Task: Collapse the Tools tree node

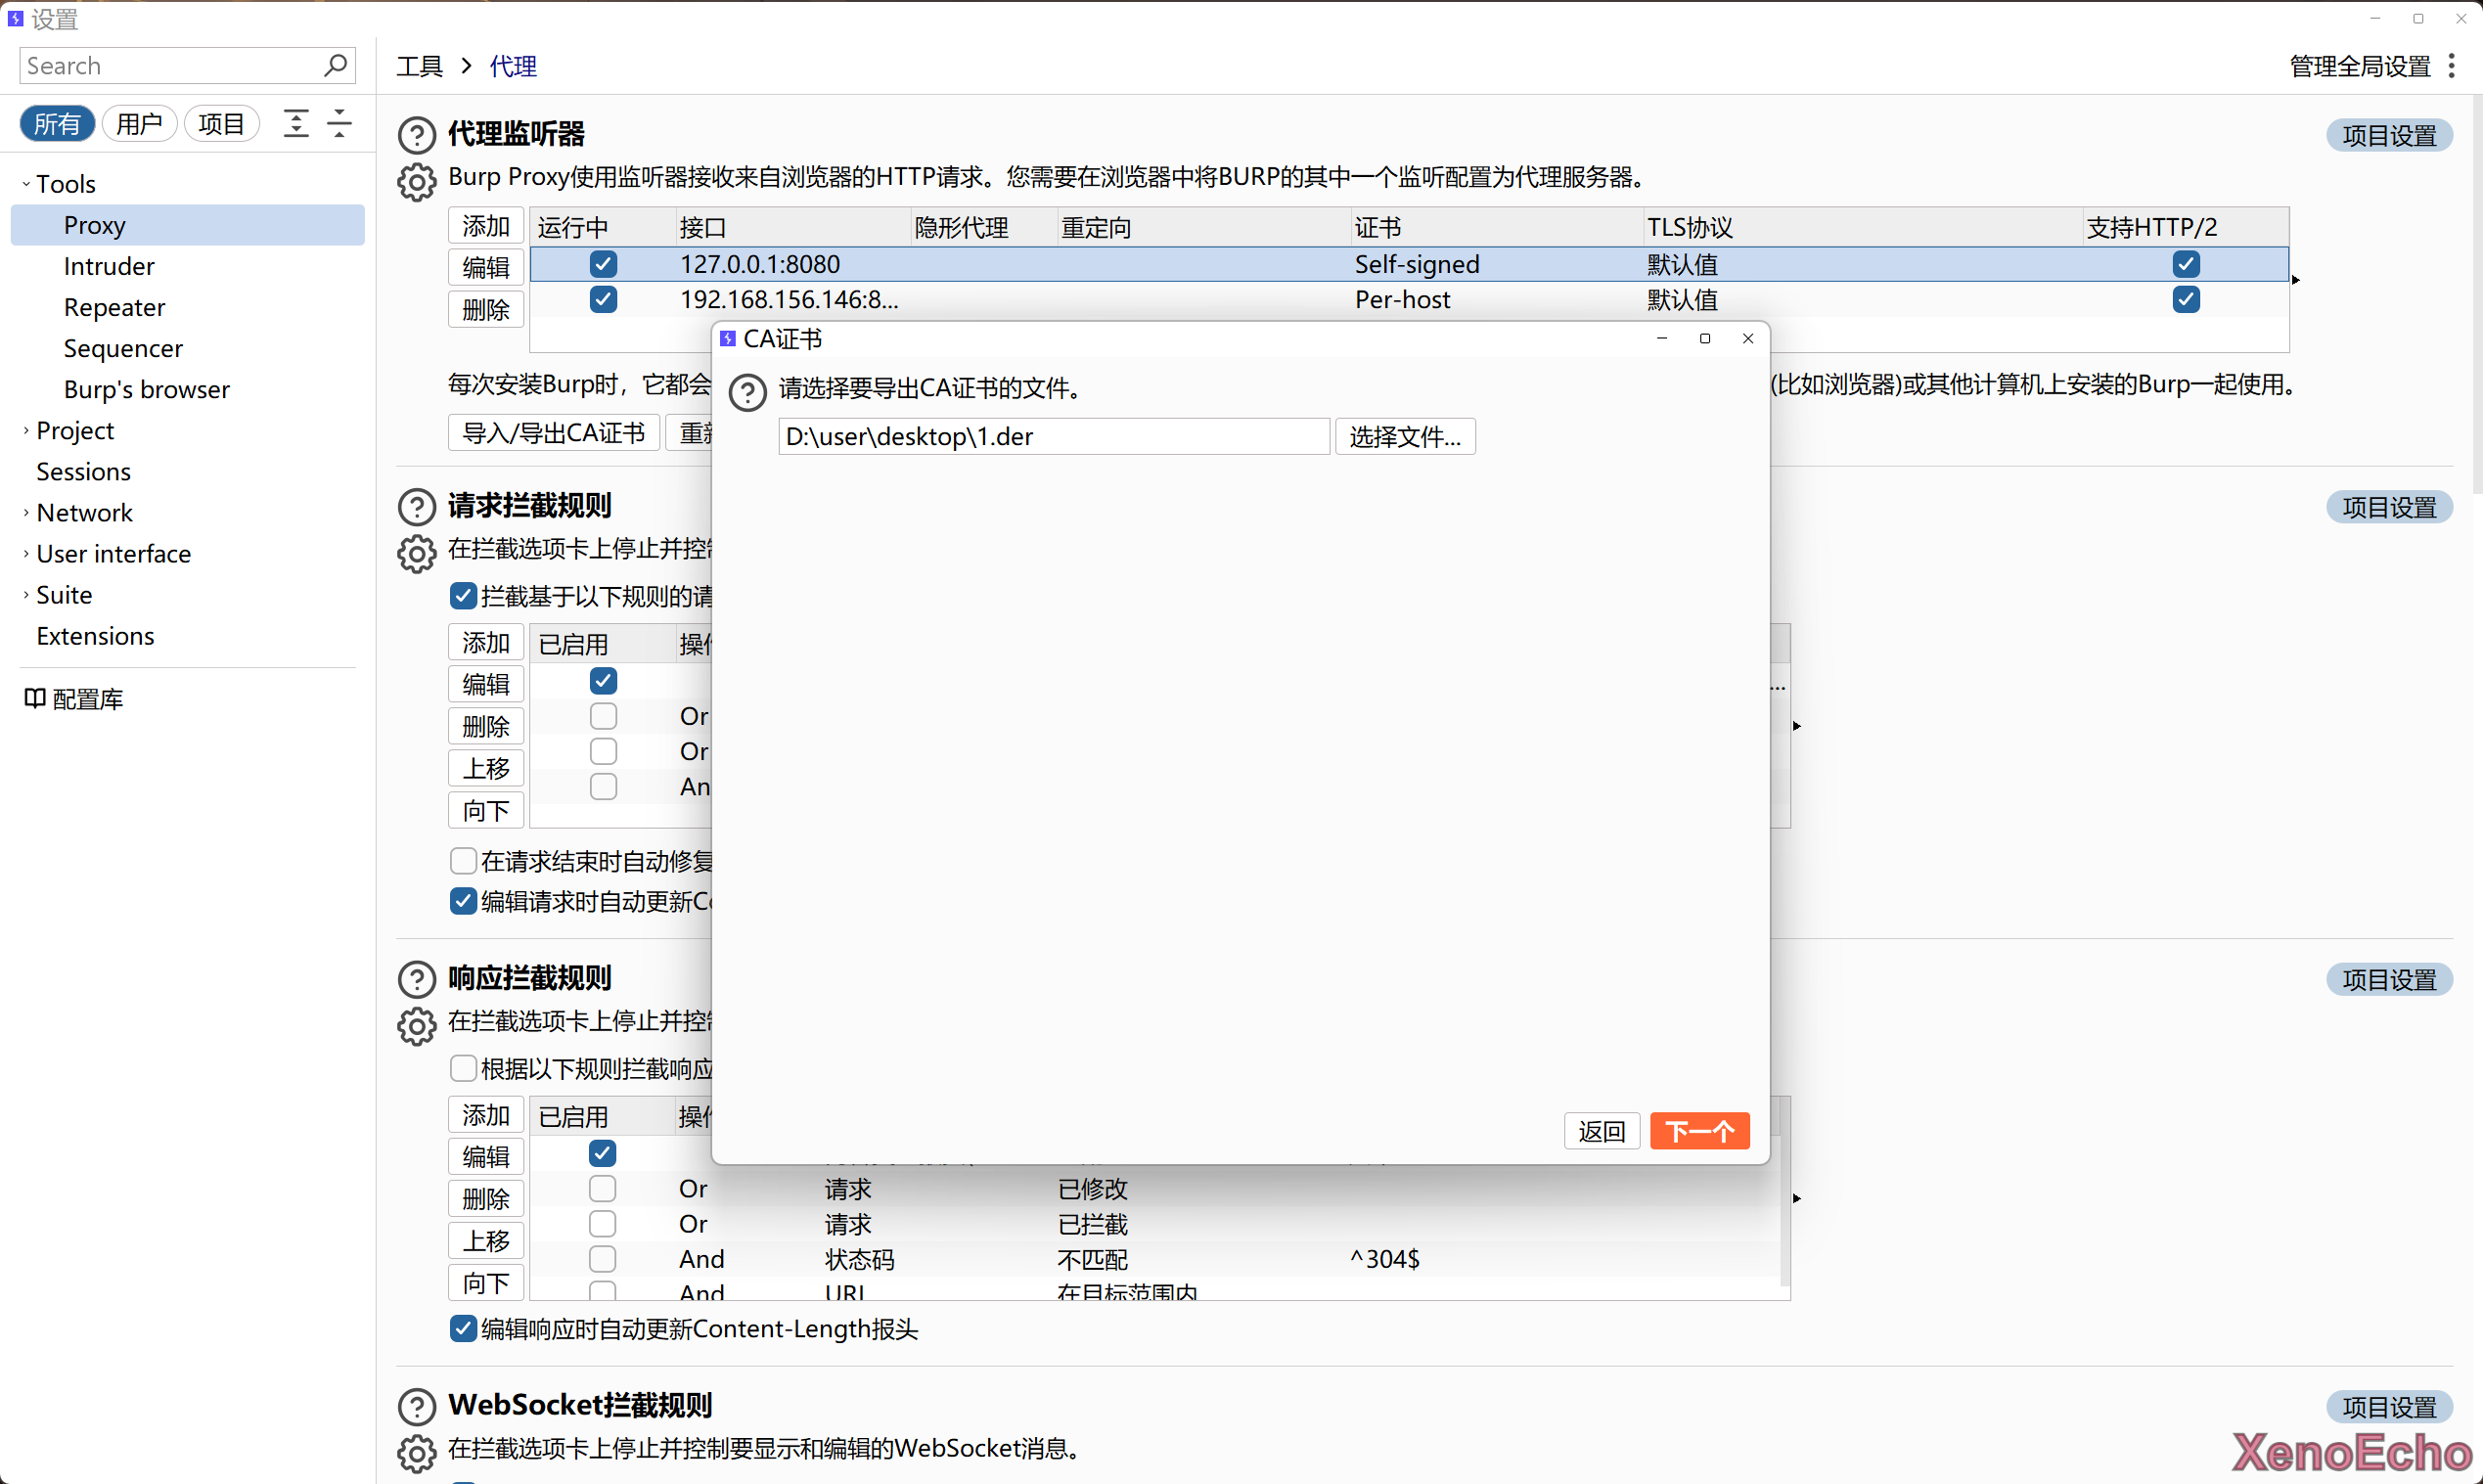Action: point(26,184)
